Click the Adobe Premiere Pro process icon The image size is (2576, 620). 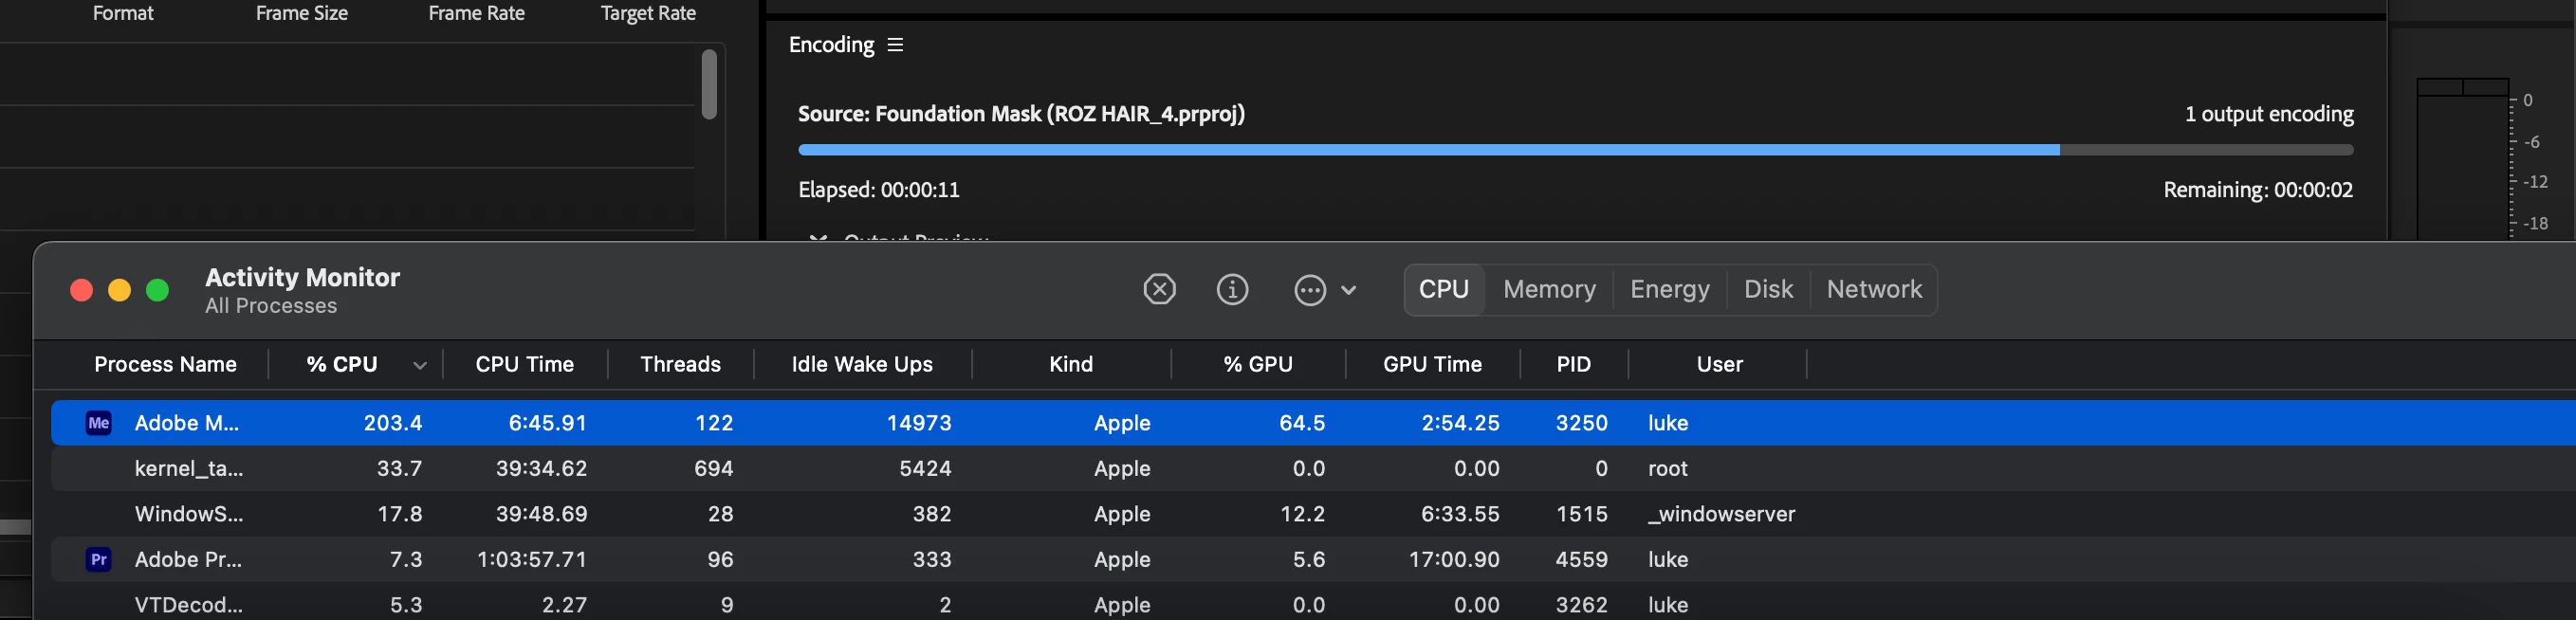click(98, 560)
